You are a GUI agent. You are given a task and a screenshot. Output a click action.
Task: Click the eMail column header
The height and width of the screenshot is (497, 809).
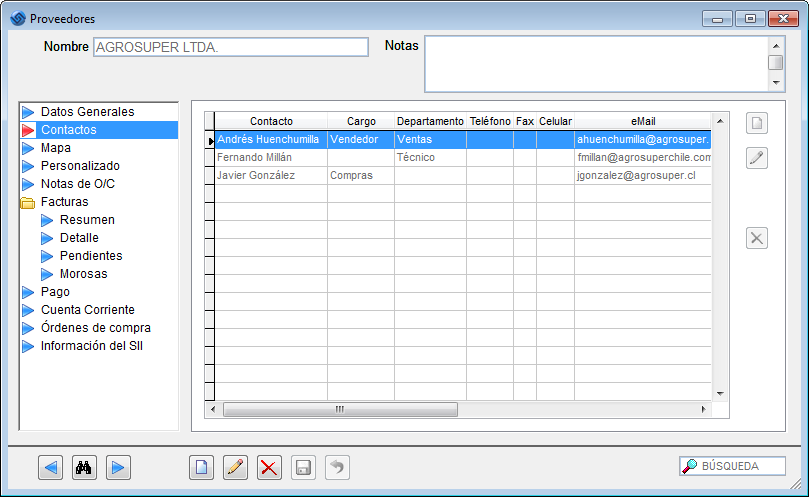click(x=643, y=121)
